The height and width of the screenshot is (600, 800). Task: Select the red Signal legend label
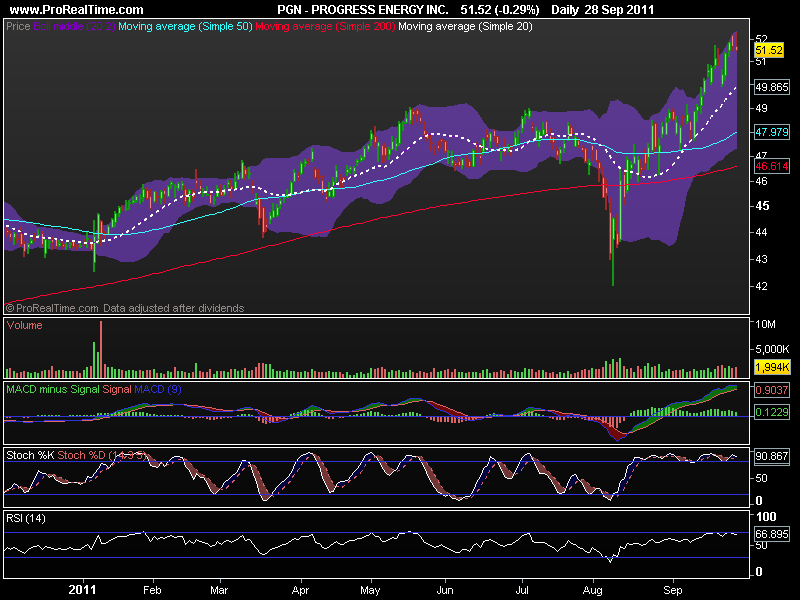click(117, 389)
